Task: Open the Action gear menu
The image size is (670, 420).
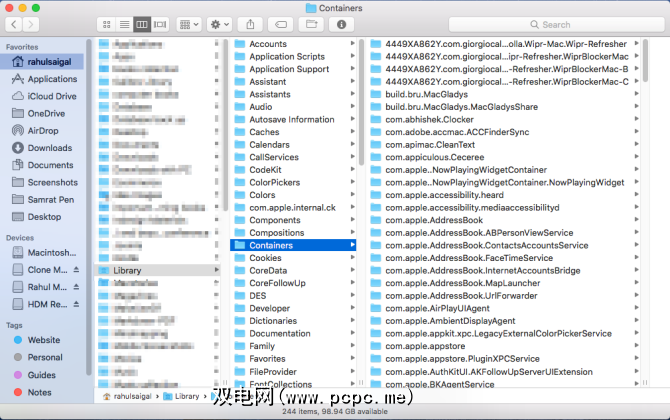Action: point(220,25)
